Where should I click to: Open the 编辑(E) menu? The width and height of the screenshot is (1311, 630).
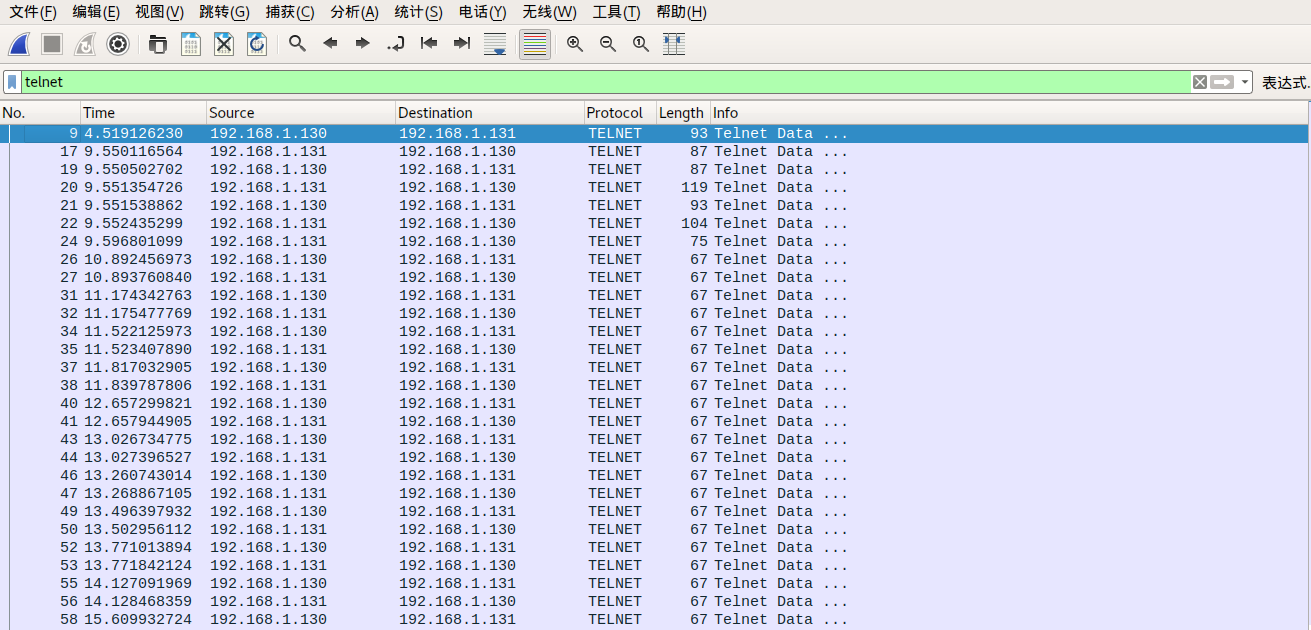[96, 12]
